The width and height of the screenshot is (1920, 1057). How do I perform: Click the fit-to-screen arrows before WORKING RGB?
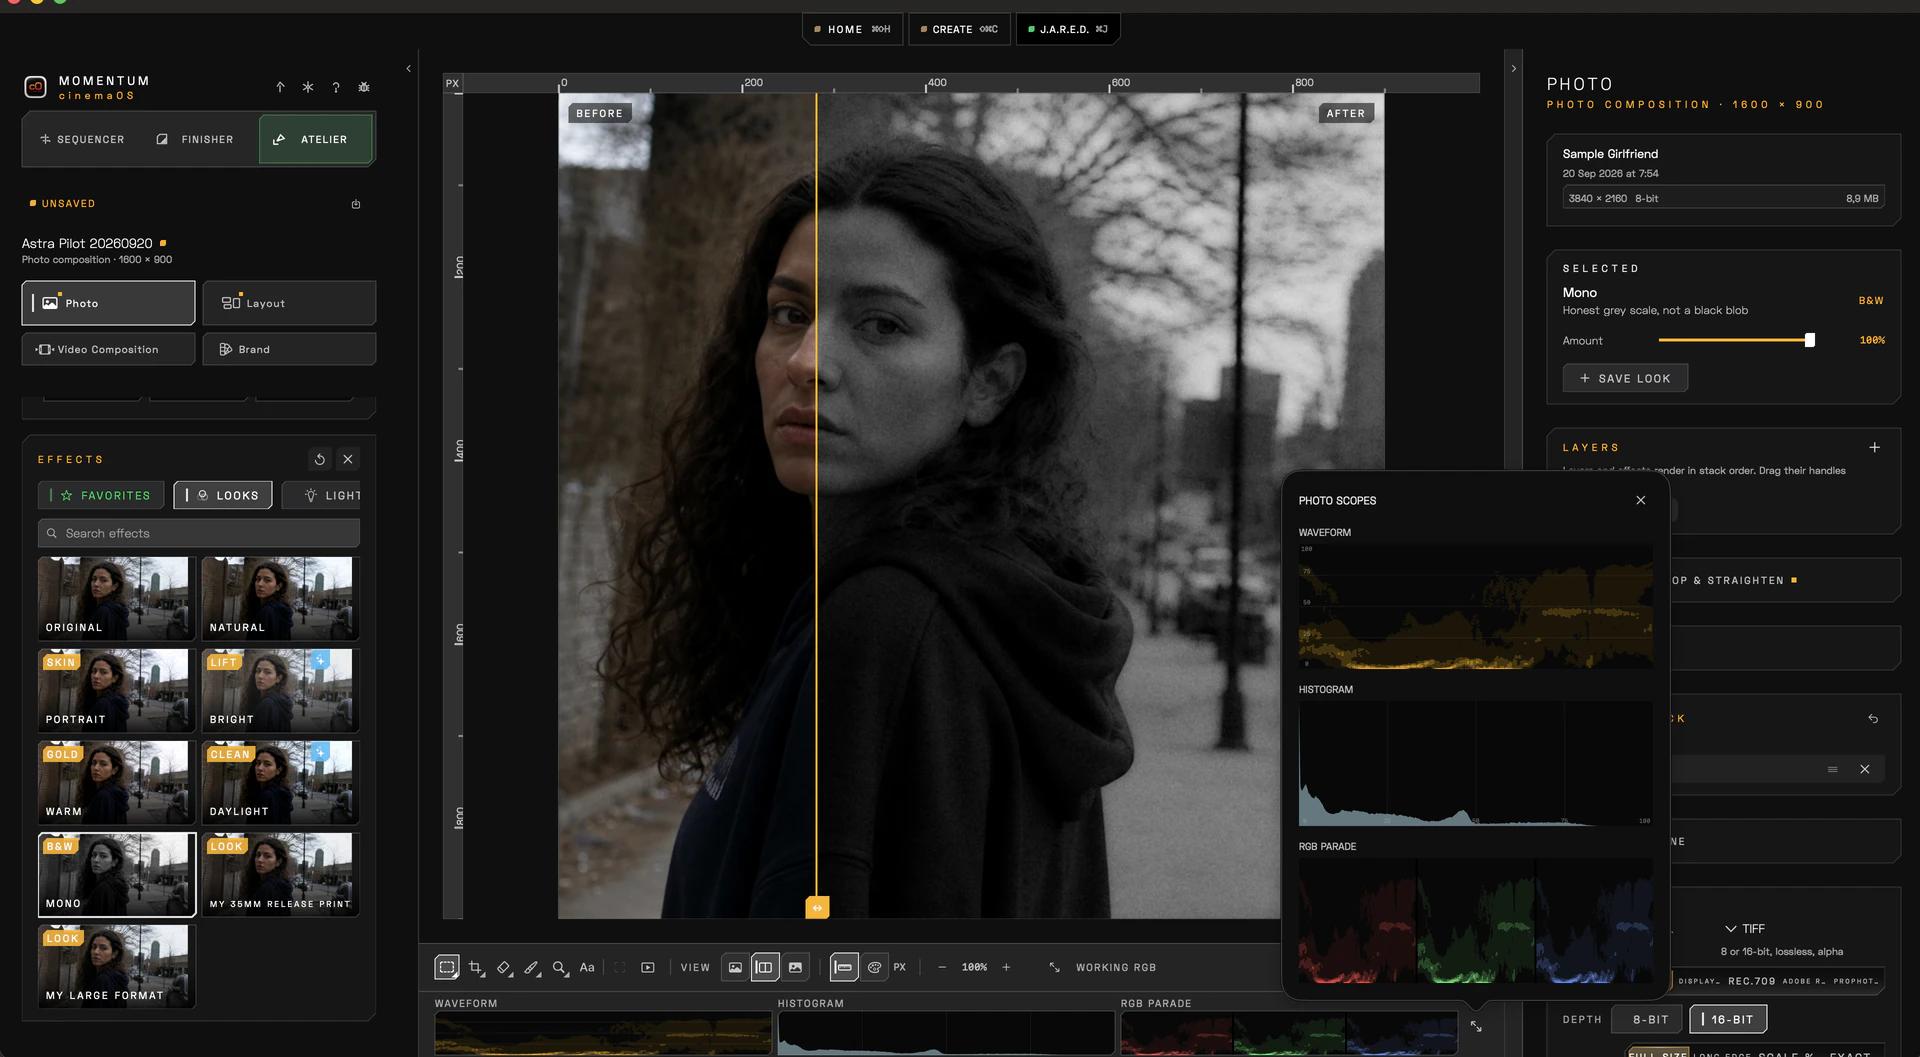click(1054, 967)
